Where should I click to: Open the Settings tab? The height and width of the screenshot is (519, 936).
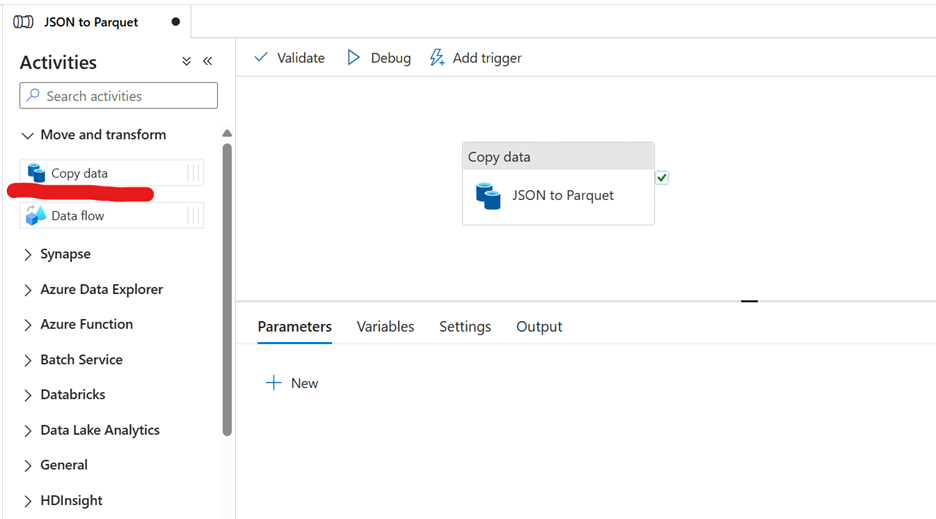pyautogui.click(x=465, y=327)
